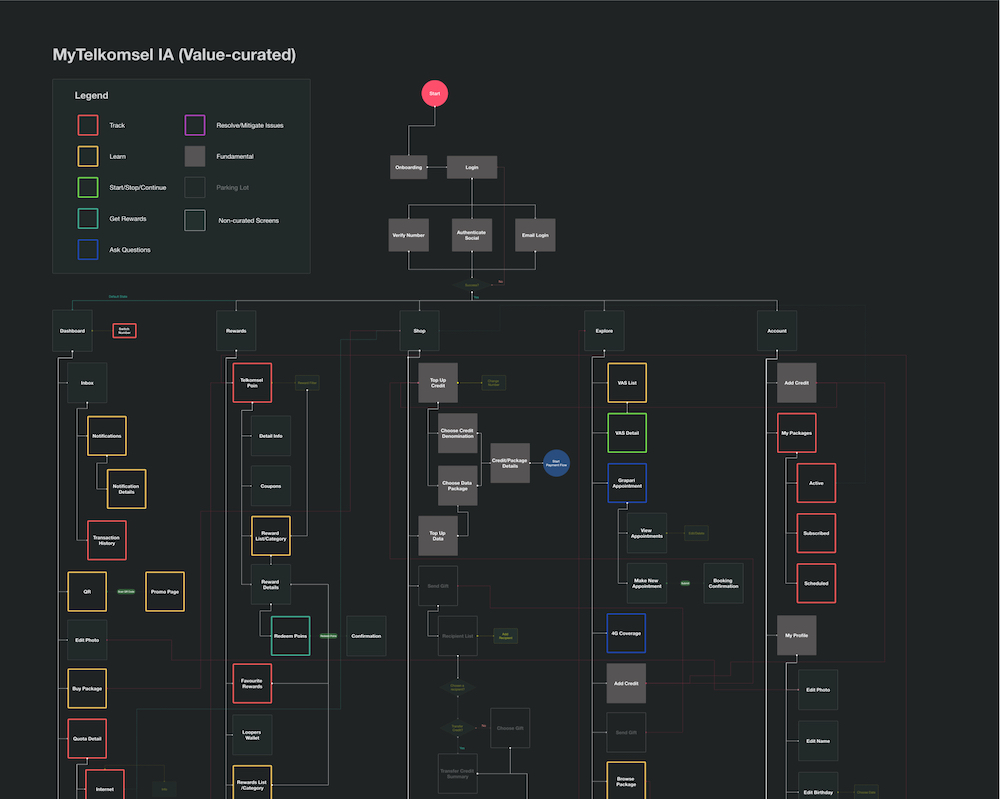Click the red Start circle node

(434, 93)
